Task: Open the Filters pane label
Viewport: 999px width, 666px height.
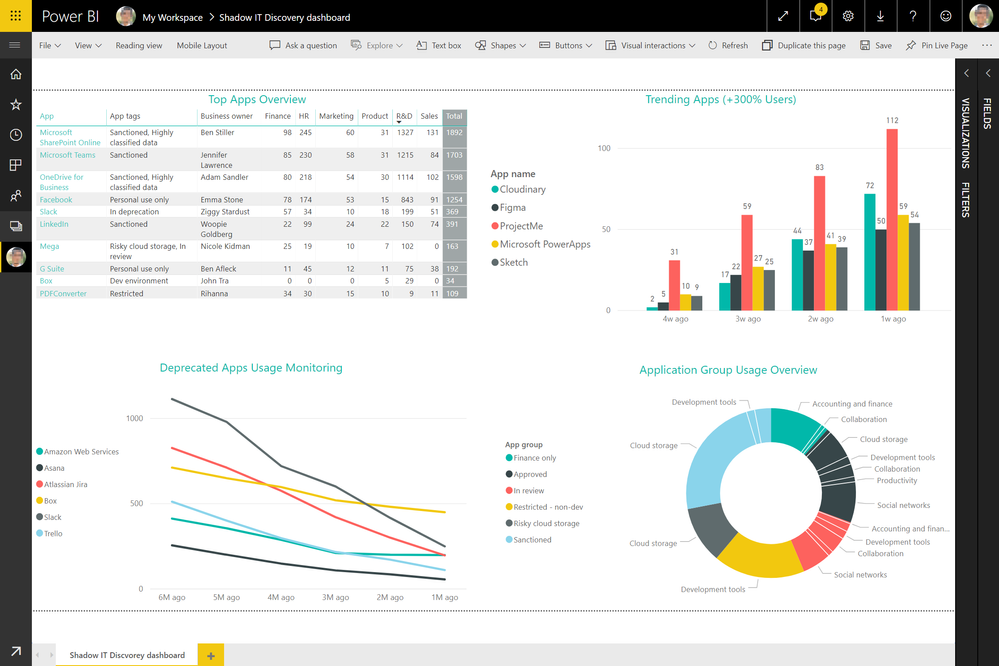Action: (966, 199)
